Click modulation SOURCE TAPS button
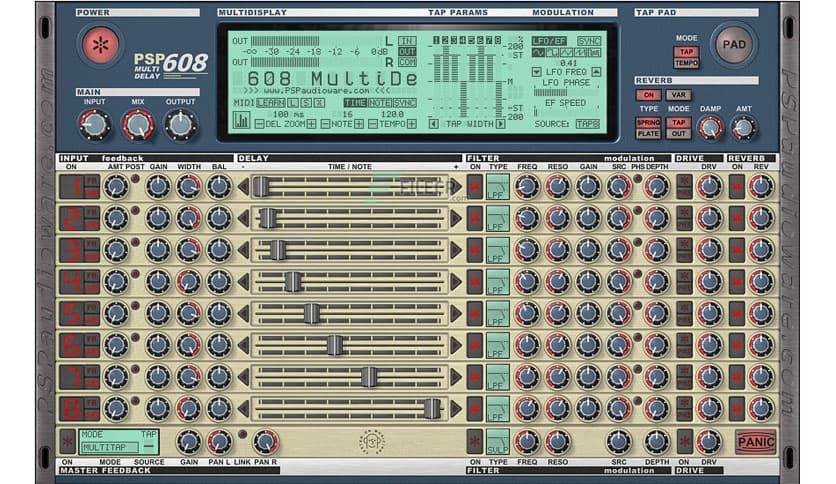The image size is (836, 484). click(x=587, y=124)
